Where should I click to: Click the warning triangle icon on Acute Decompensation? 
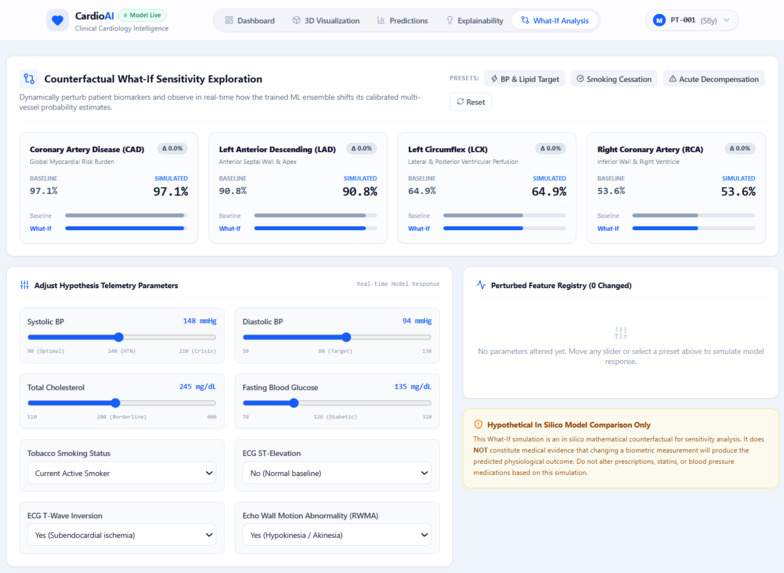pyautogui.click(x=672, y=79)
